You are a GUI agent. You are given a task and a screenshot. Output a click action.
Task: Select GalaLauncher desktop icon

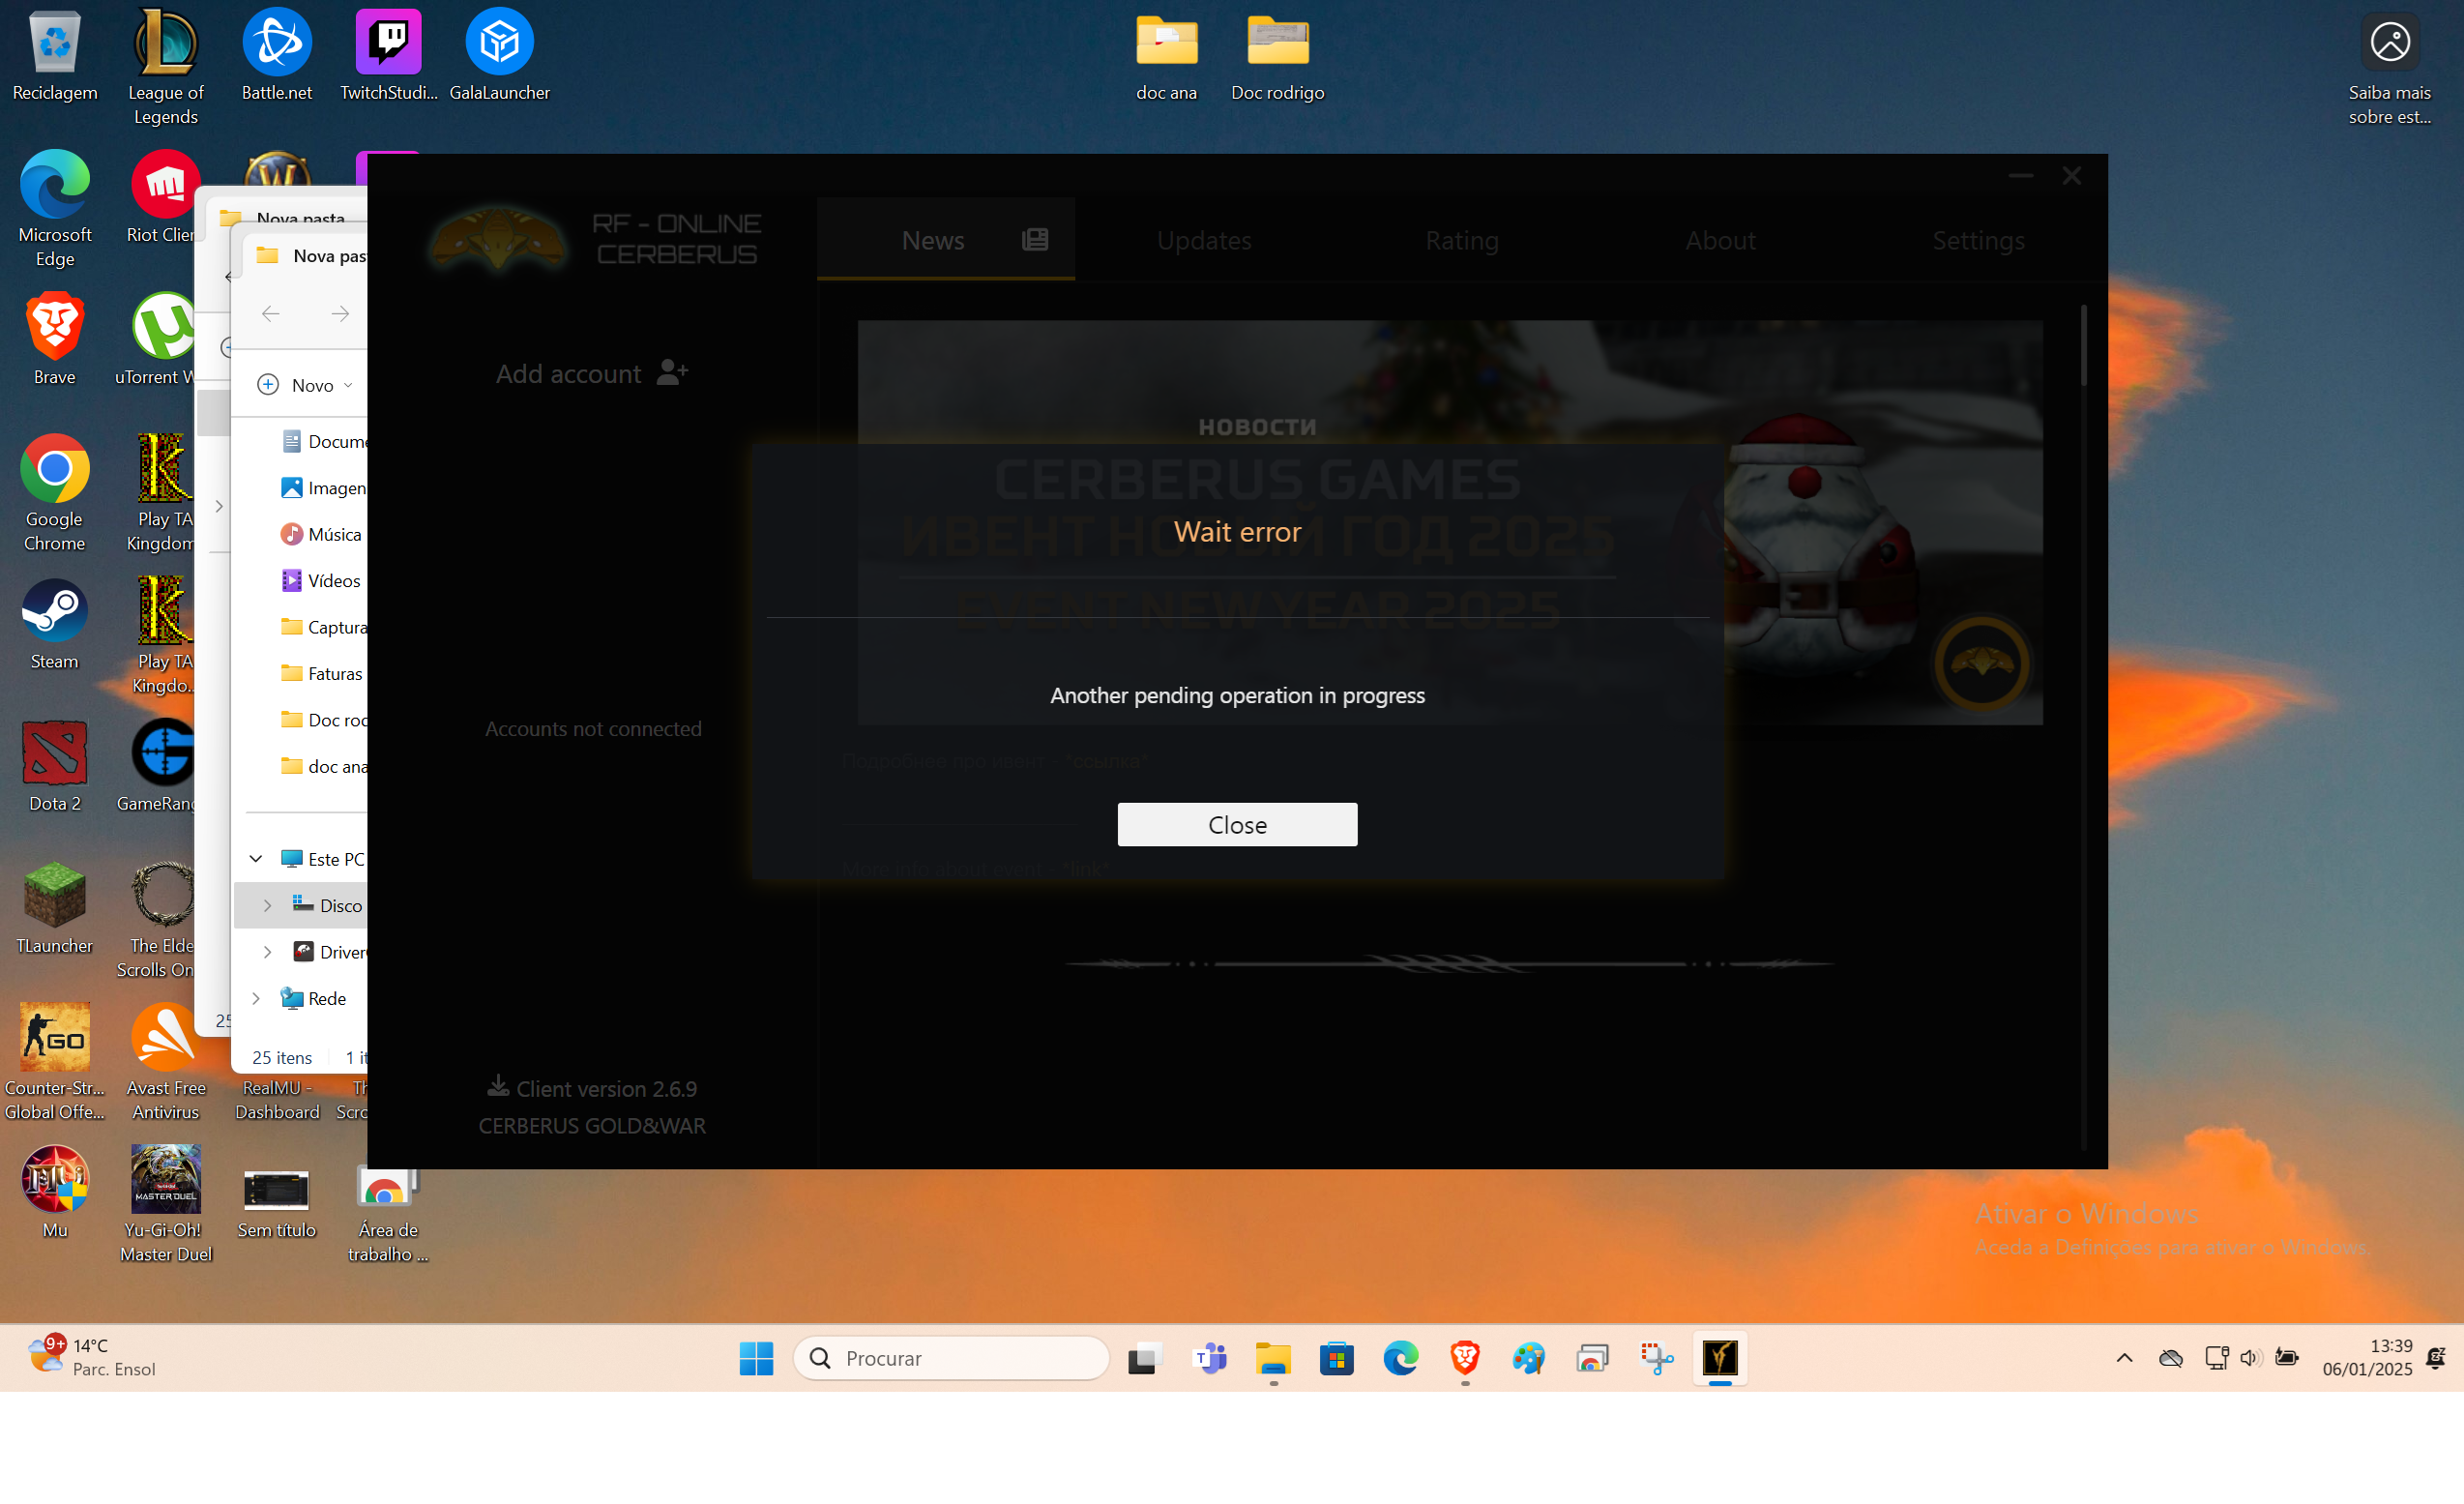(499, 57)
